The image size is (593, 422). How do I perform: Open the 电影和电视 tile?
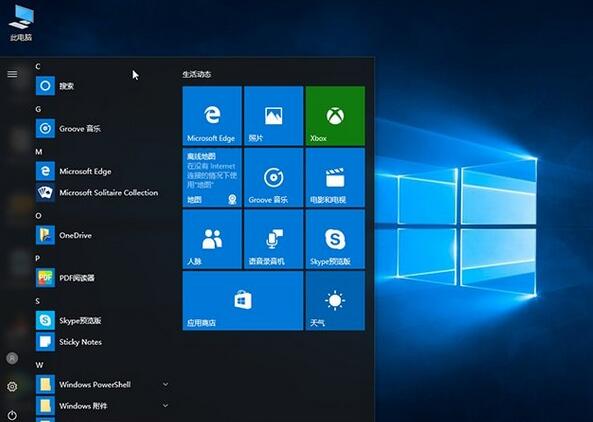coord(335,177)
